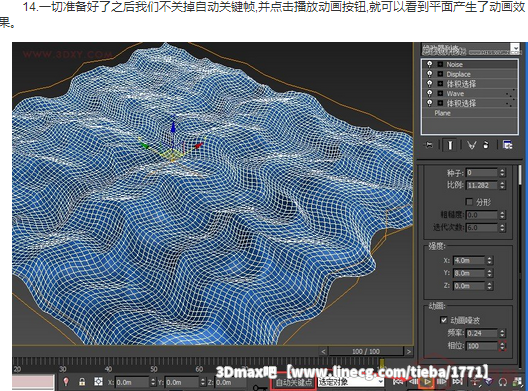Viewport: 528px width, 391px height.
Task: Click the 粗糙度 roughness input field
Action: (x=482, y=215)
